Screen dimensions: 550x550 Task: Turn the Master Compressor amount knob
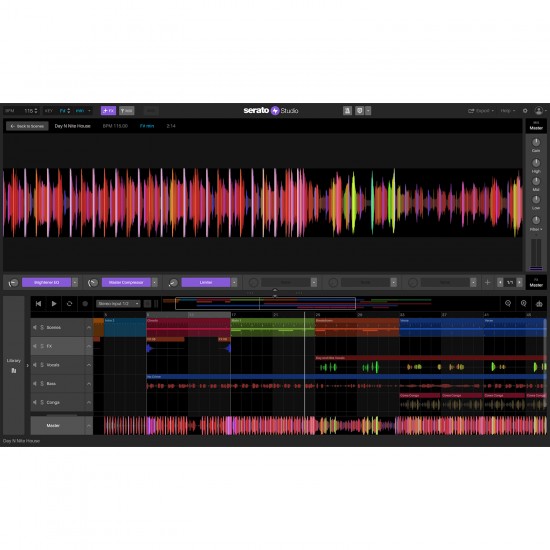coord(93,283)
